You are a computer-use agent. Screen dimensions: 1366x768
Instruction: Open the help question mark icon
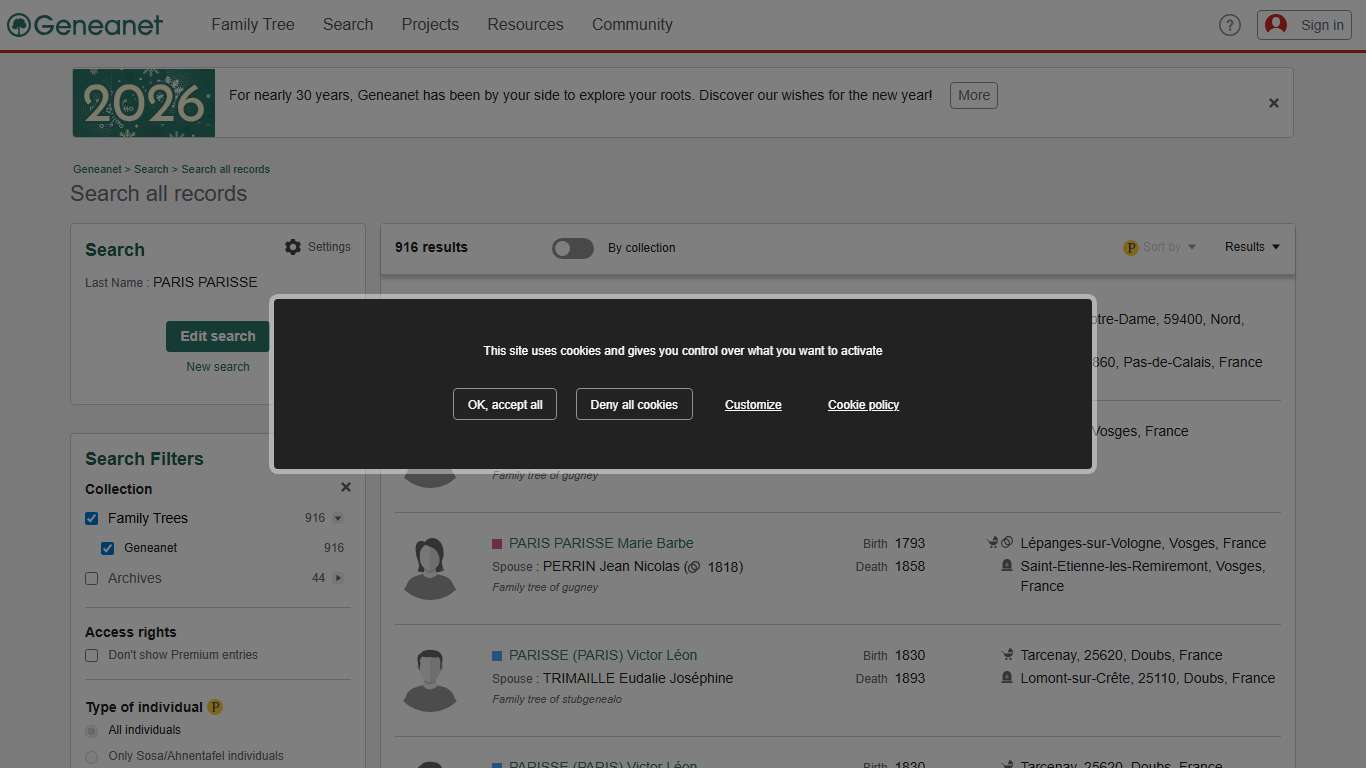1229,25
